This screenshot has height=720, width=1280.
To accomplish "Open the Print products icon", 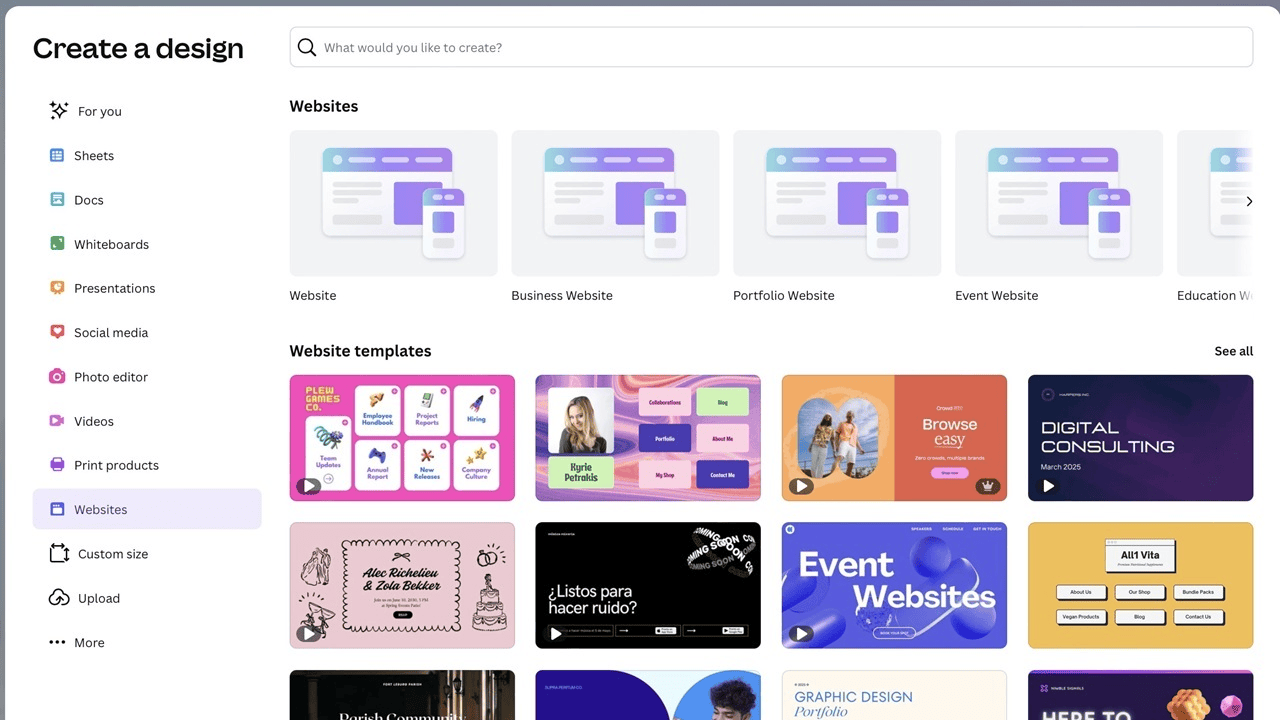I will (x=57, y=465).
